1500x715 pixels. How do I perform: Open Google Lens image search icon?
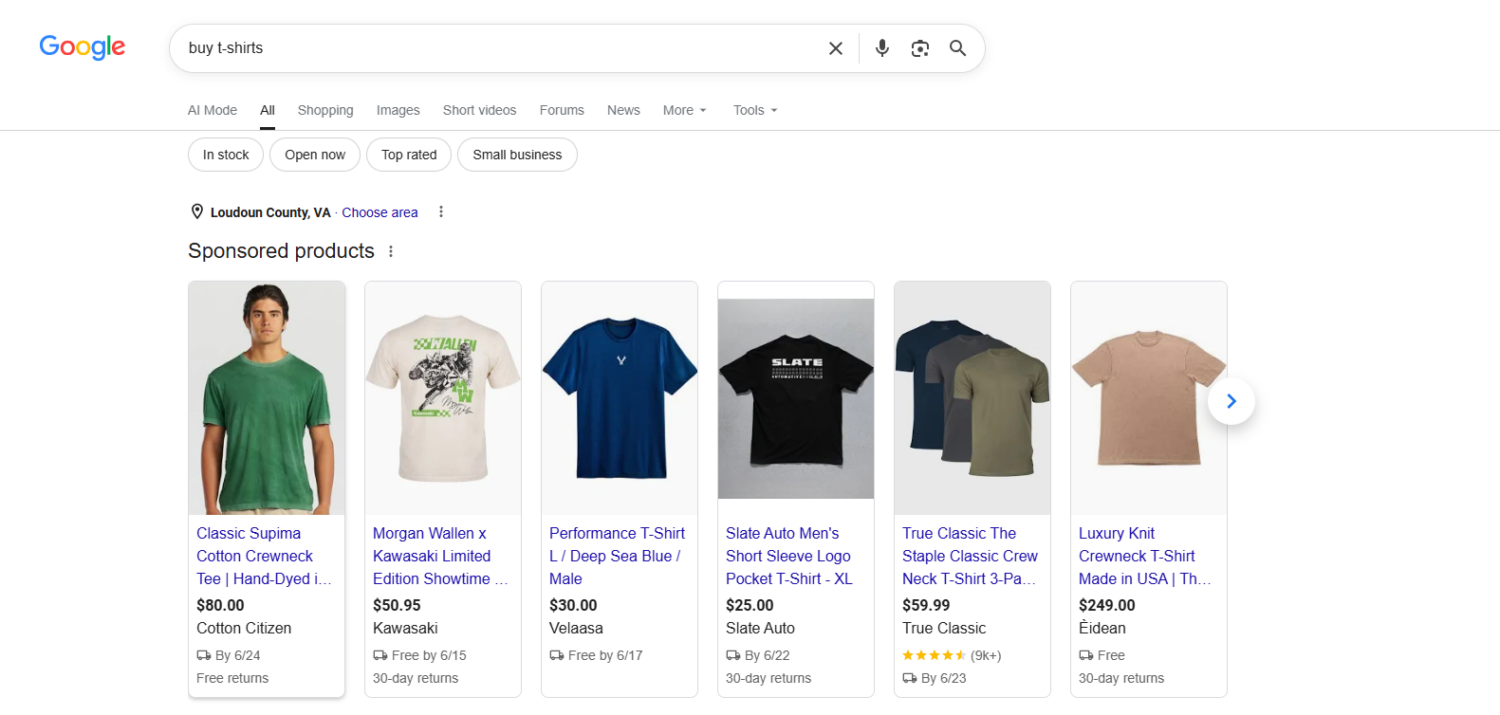tap(920, 48)
